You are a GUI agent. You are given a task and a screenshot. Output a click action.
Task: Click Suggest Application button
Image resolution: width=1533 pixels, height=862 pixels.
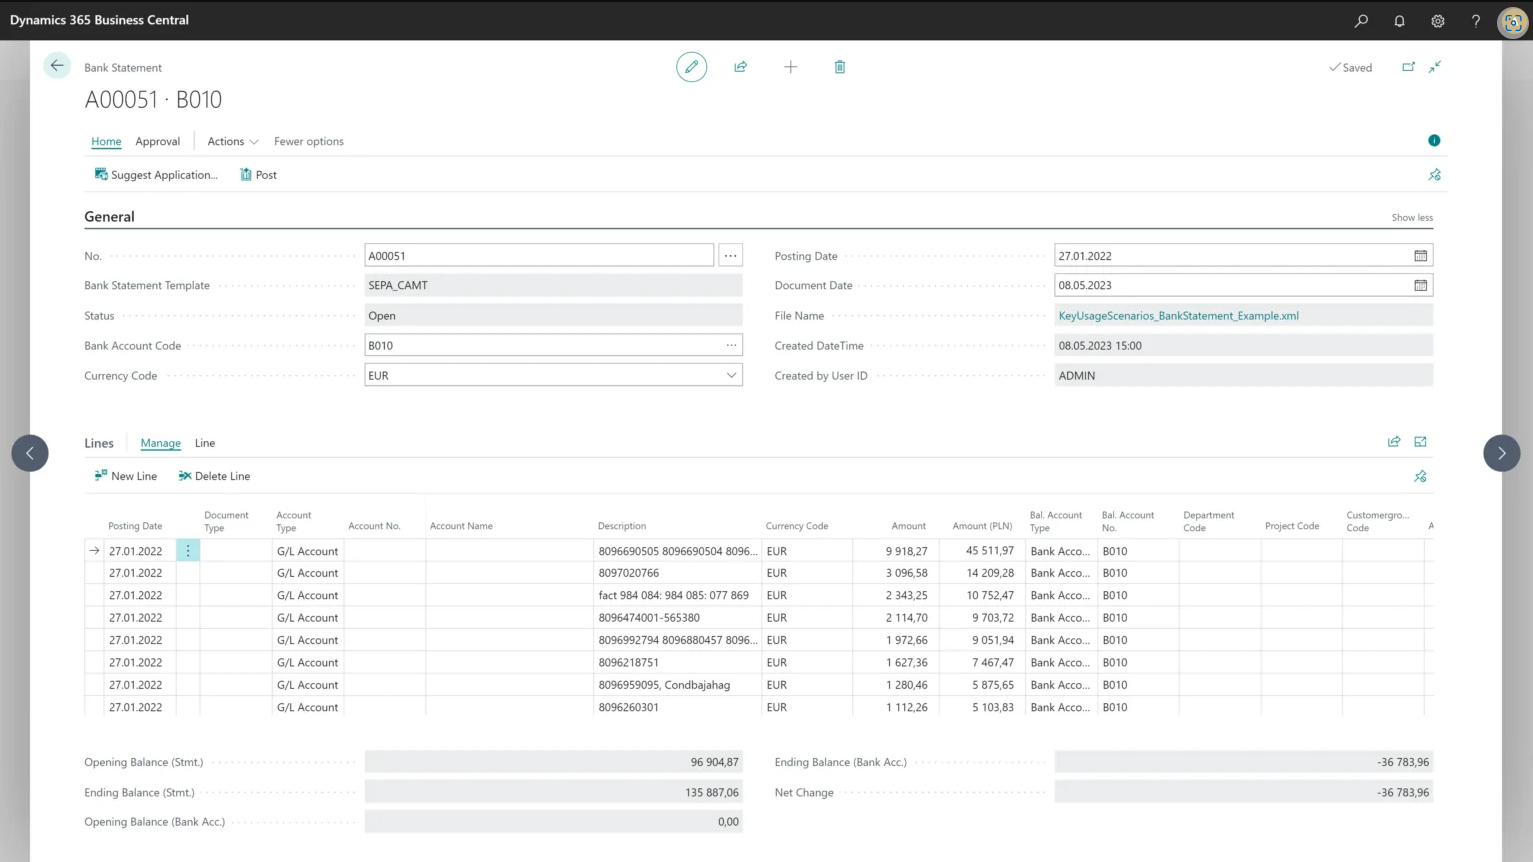pos(156,175)
